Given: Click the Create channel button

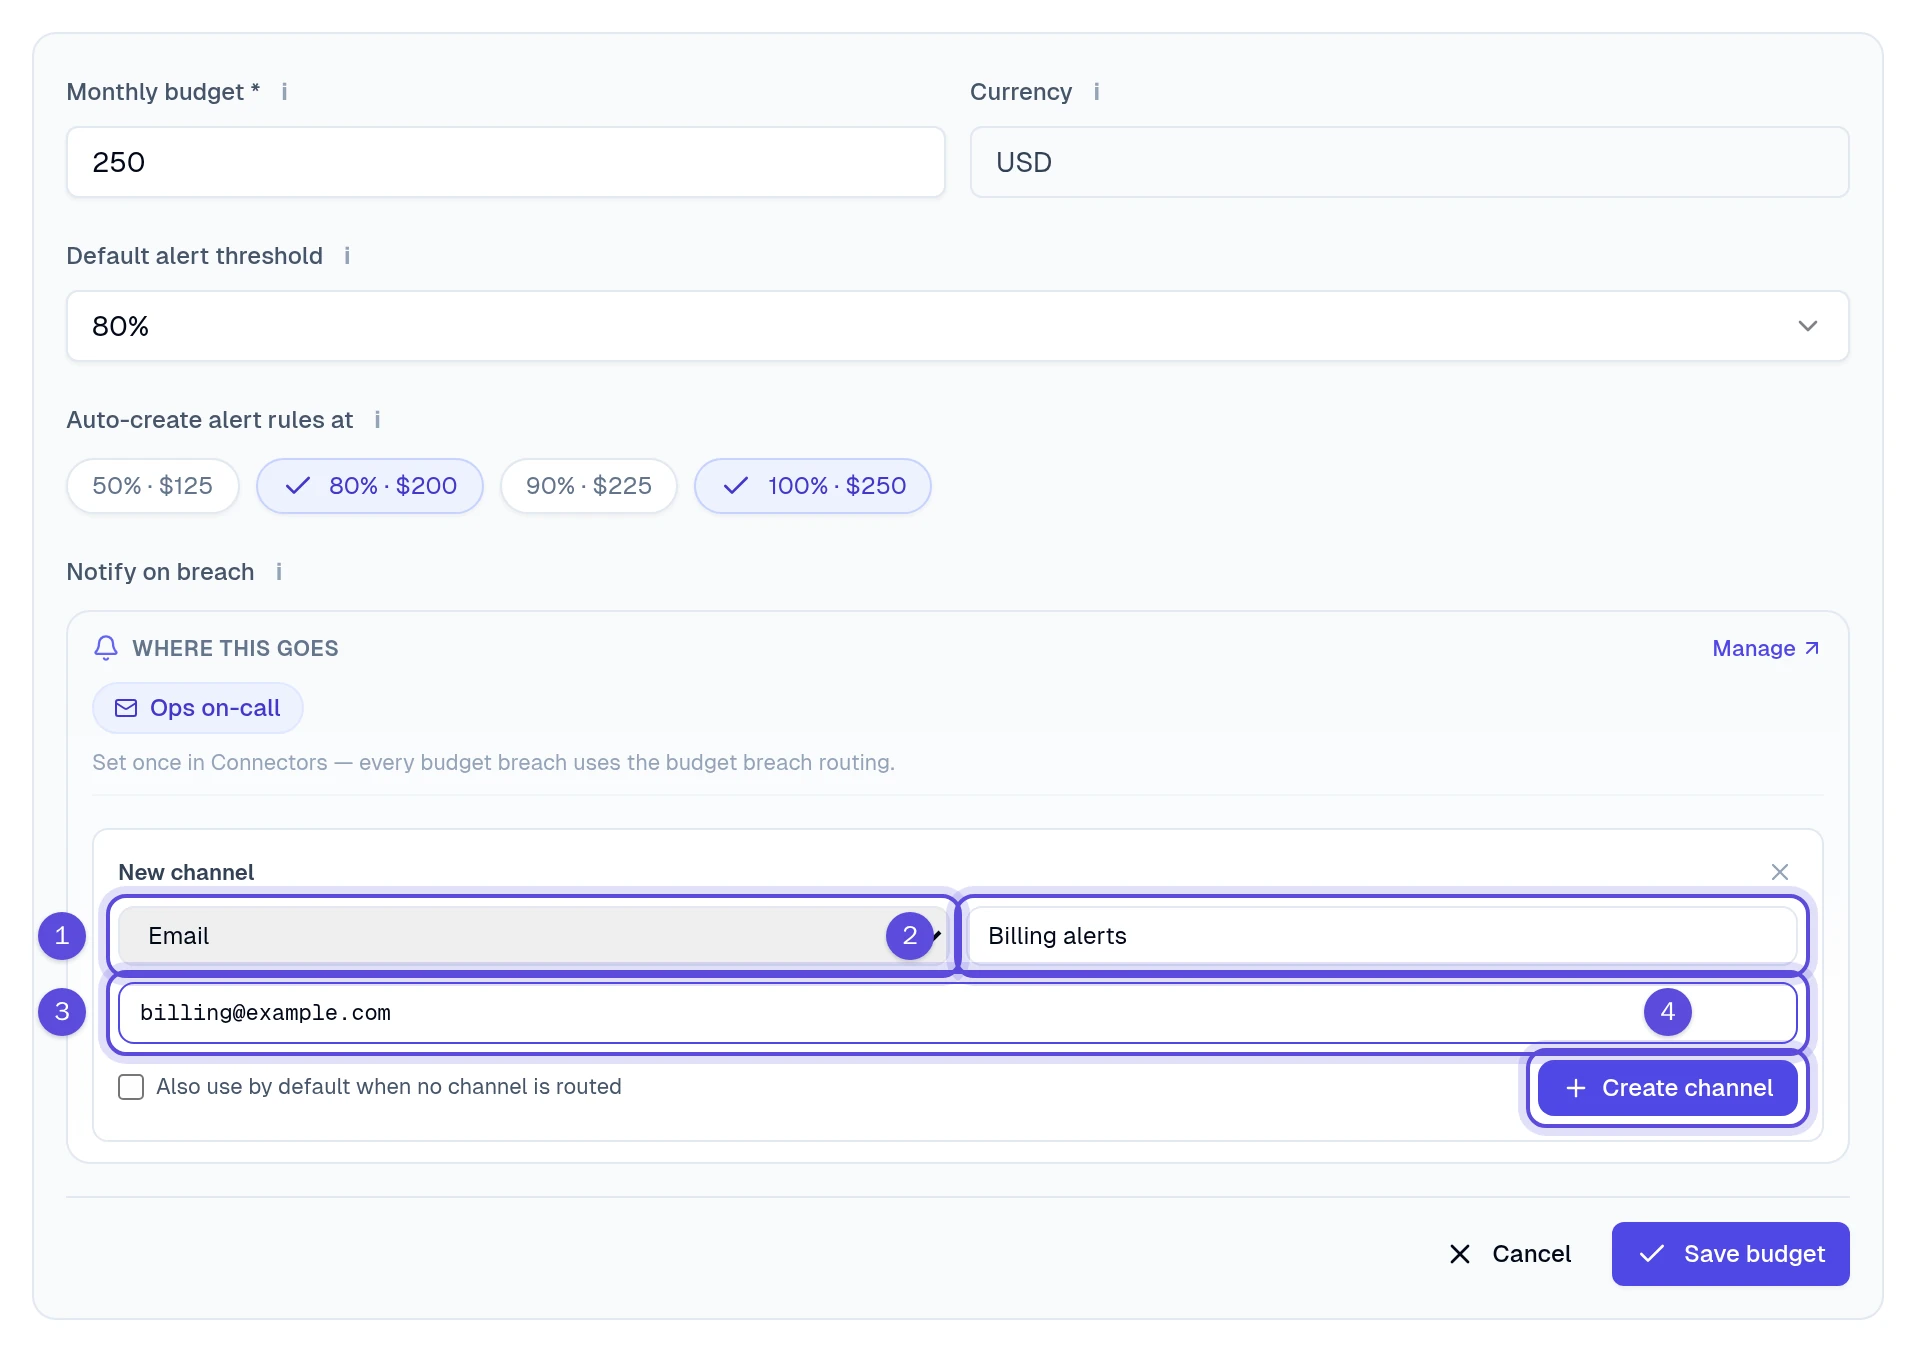Looking at the screenshot, I should [1668, 1088].
